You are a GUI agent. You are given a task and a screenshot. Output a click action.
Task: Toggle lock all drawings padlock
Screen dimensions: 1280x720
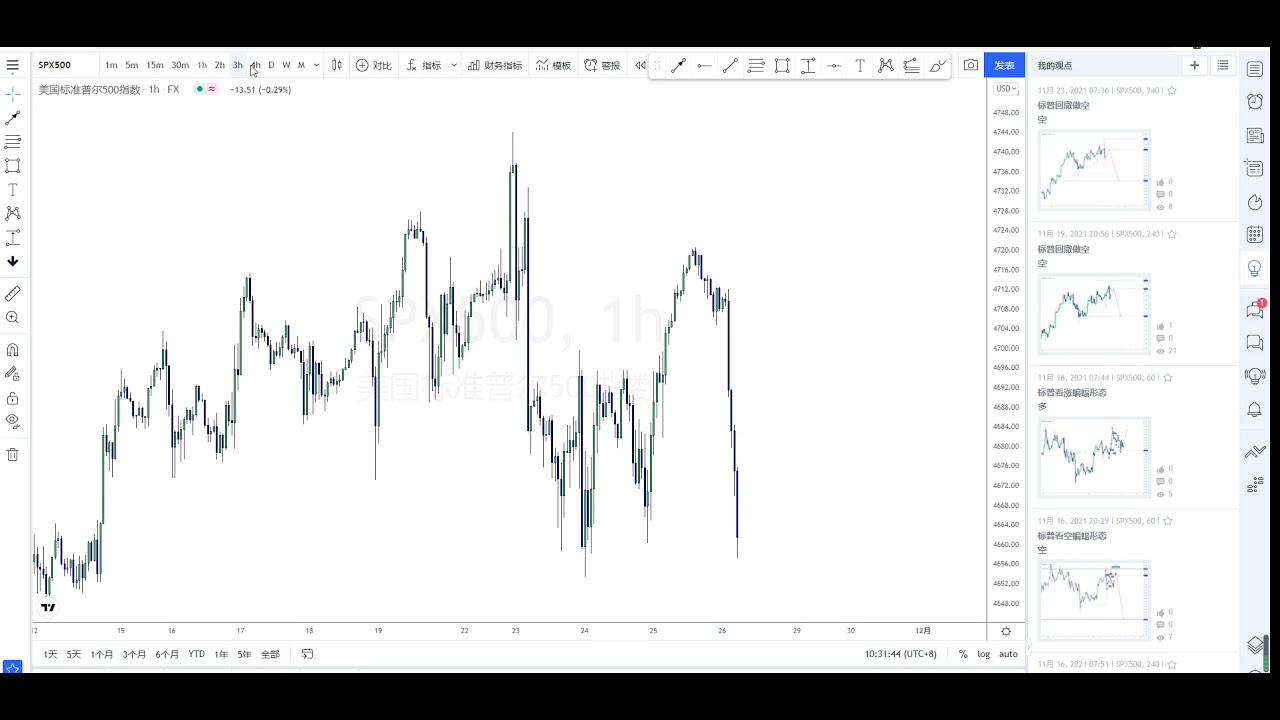pos(12,398)
